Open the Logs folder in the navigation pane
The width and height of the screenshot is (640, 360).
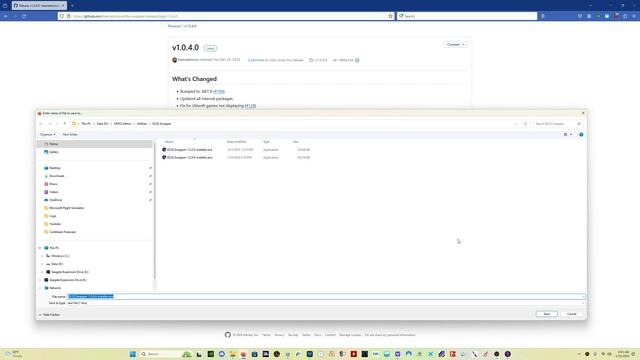[53, 216]
